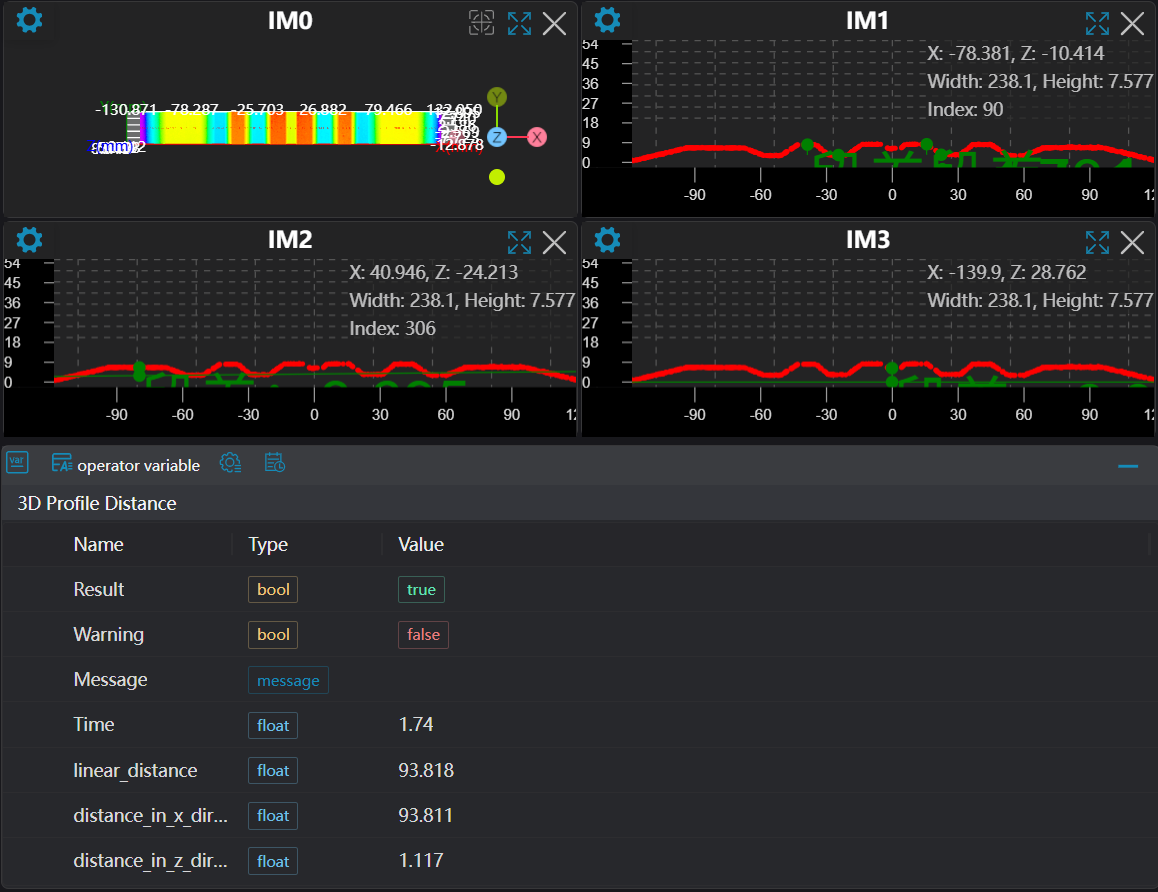Click the crosshair reset-view icon in IM0

[x=482, y=23]
